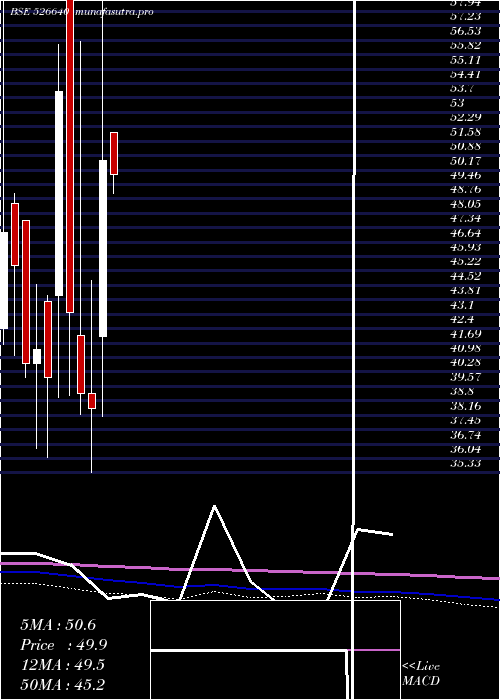Click the tiny white candle near 40.98
This screenshot has width=500, height=700.
(x=37, y=356)
